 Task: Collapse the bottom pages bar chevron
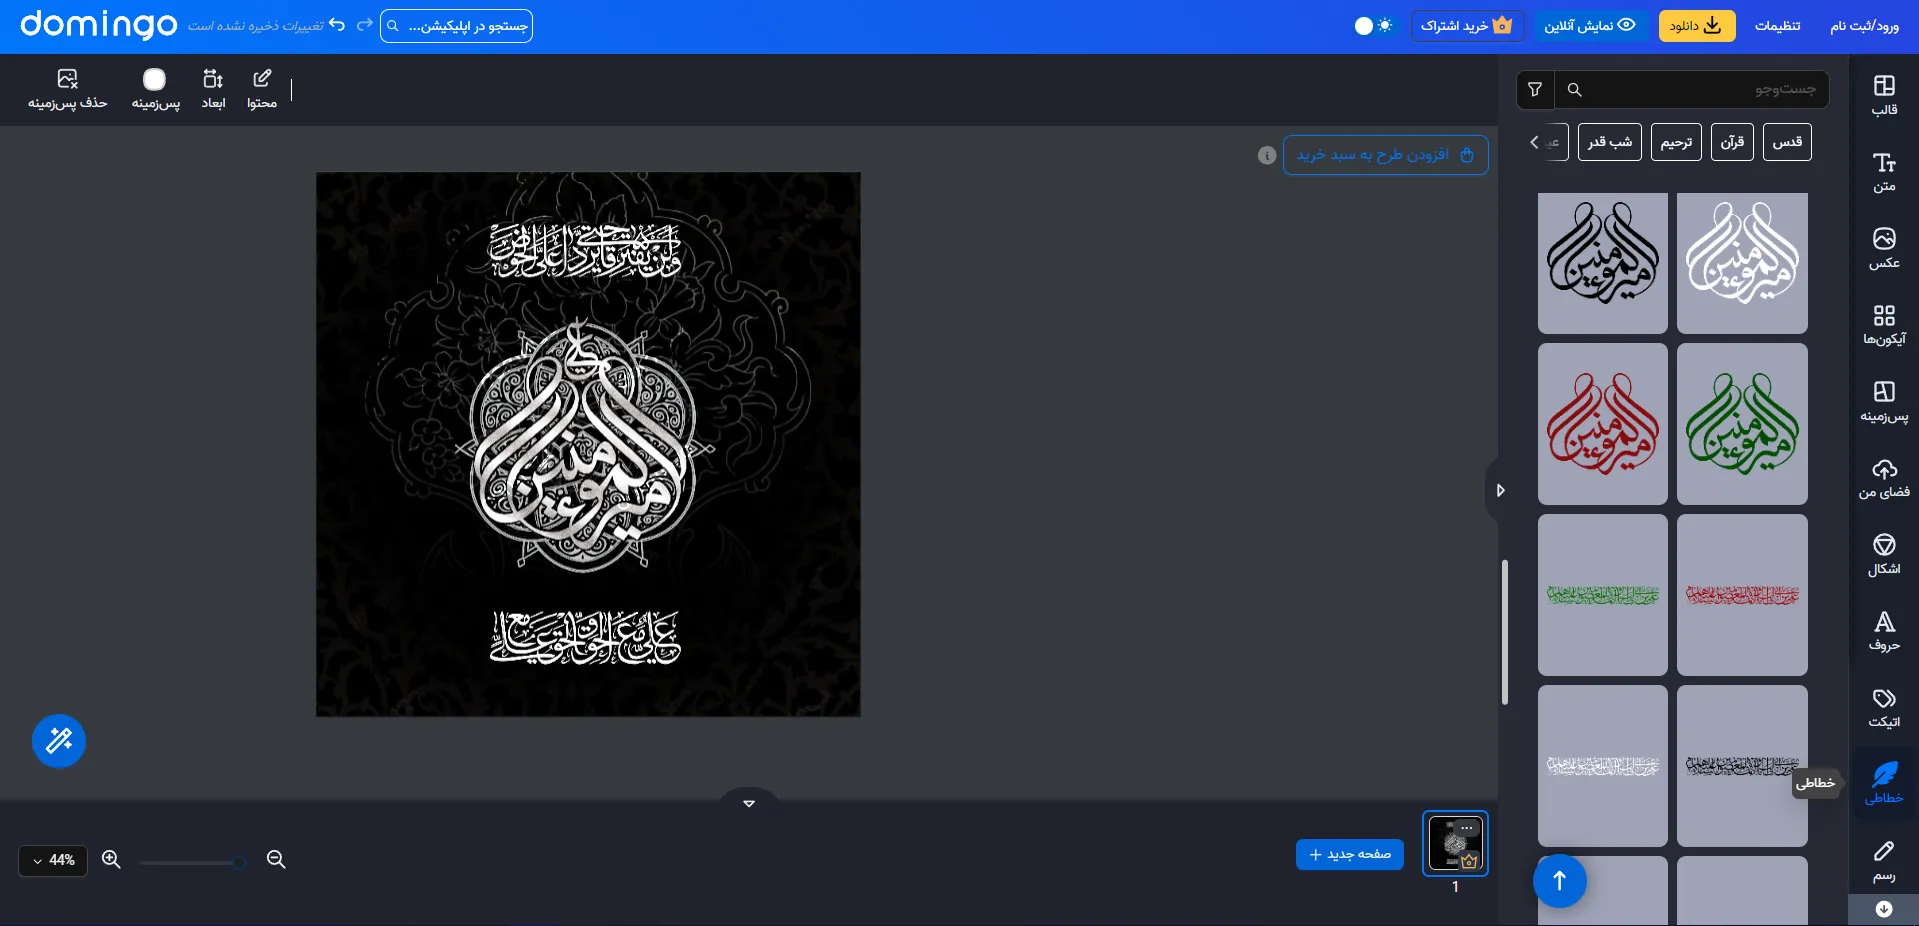pos(749,802)
